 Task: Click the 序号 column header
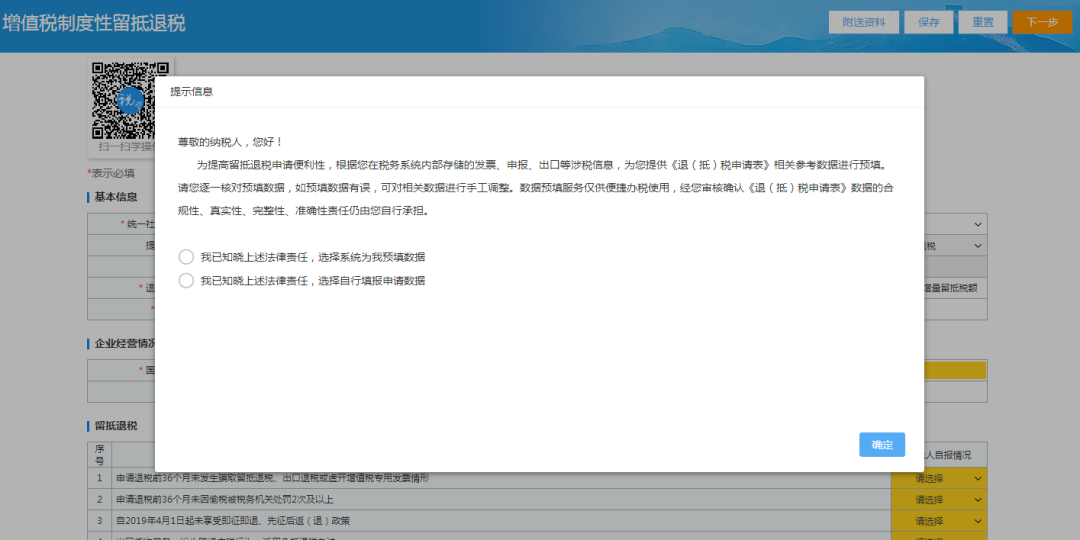pos(99,455)
